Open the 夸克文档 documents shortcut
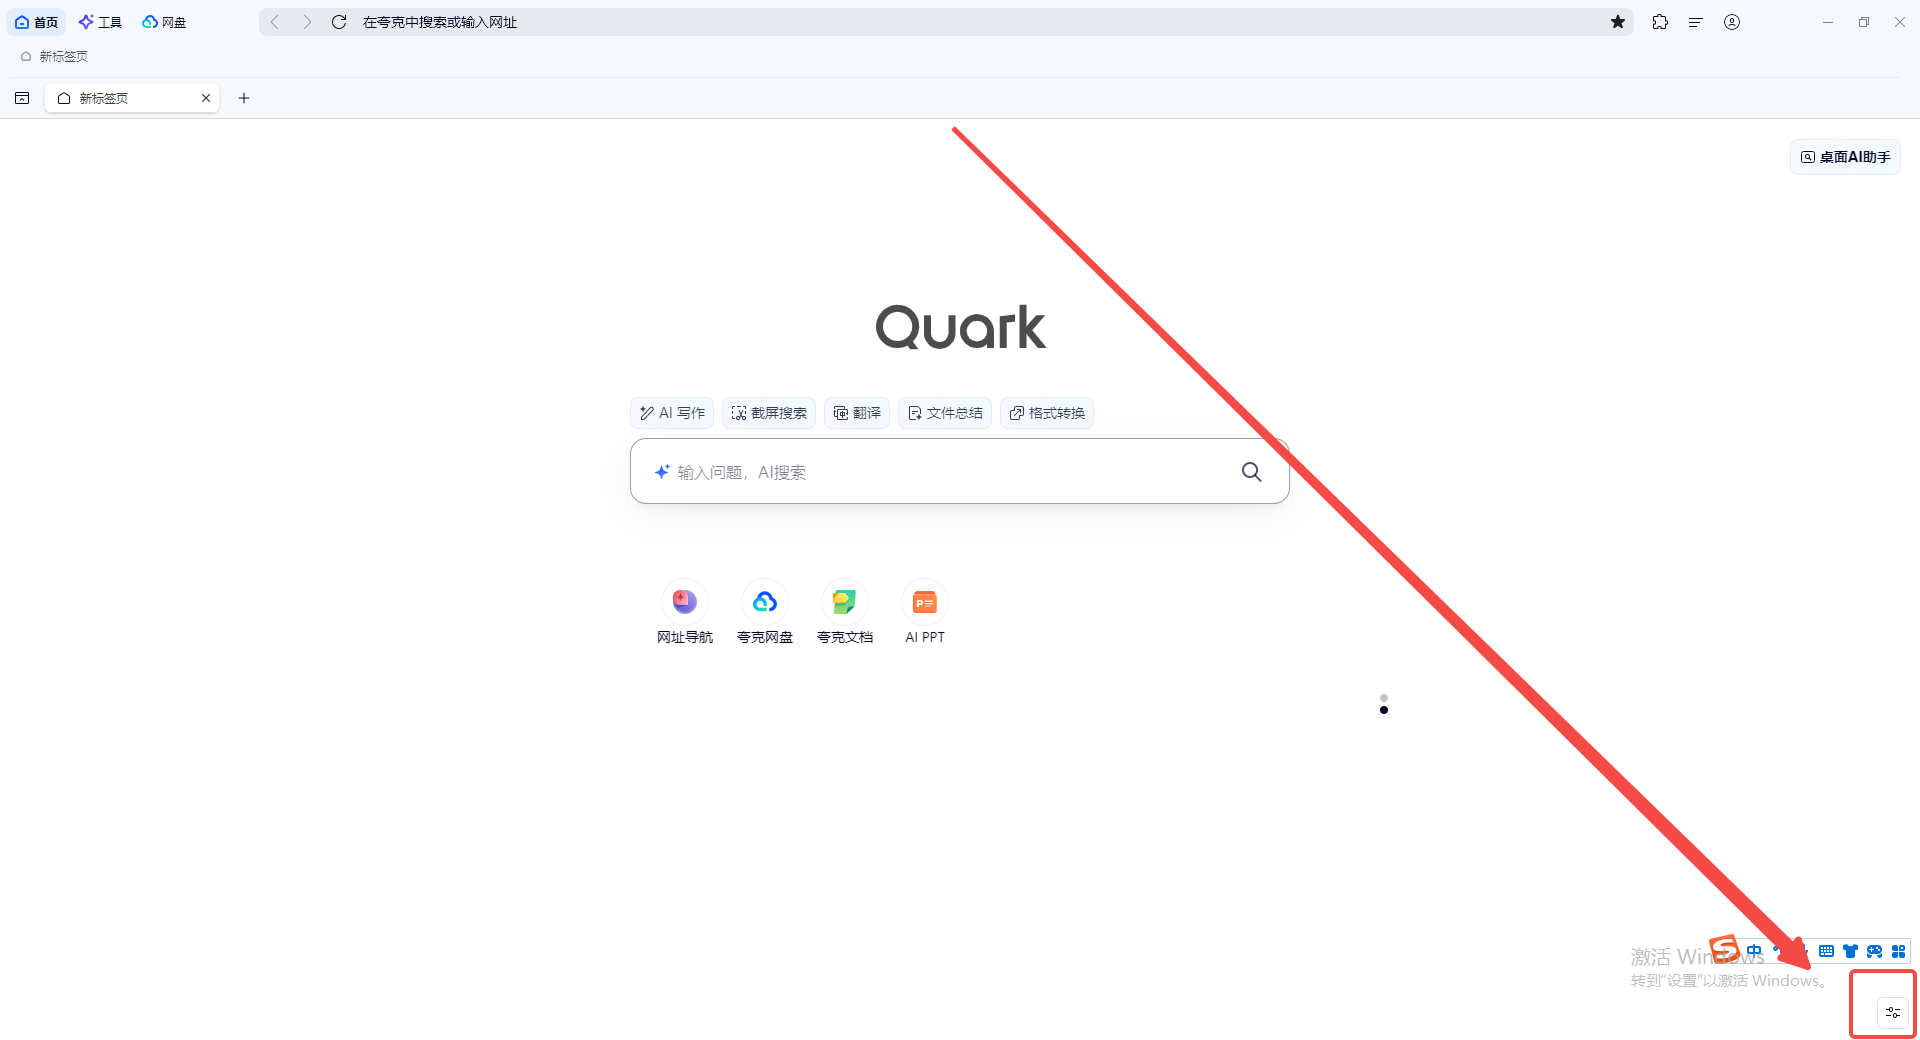This screenshot has height=1040, width=1920. [x=845, y=613]
